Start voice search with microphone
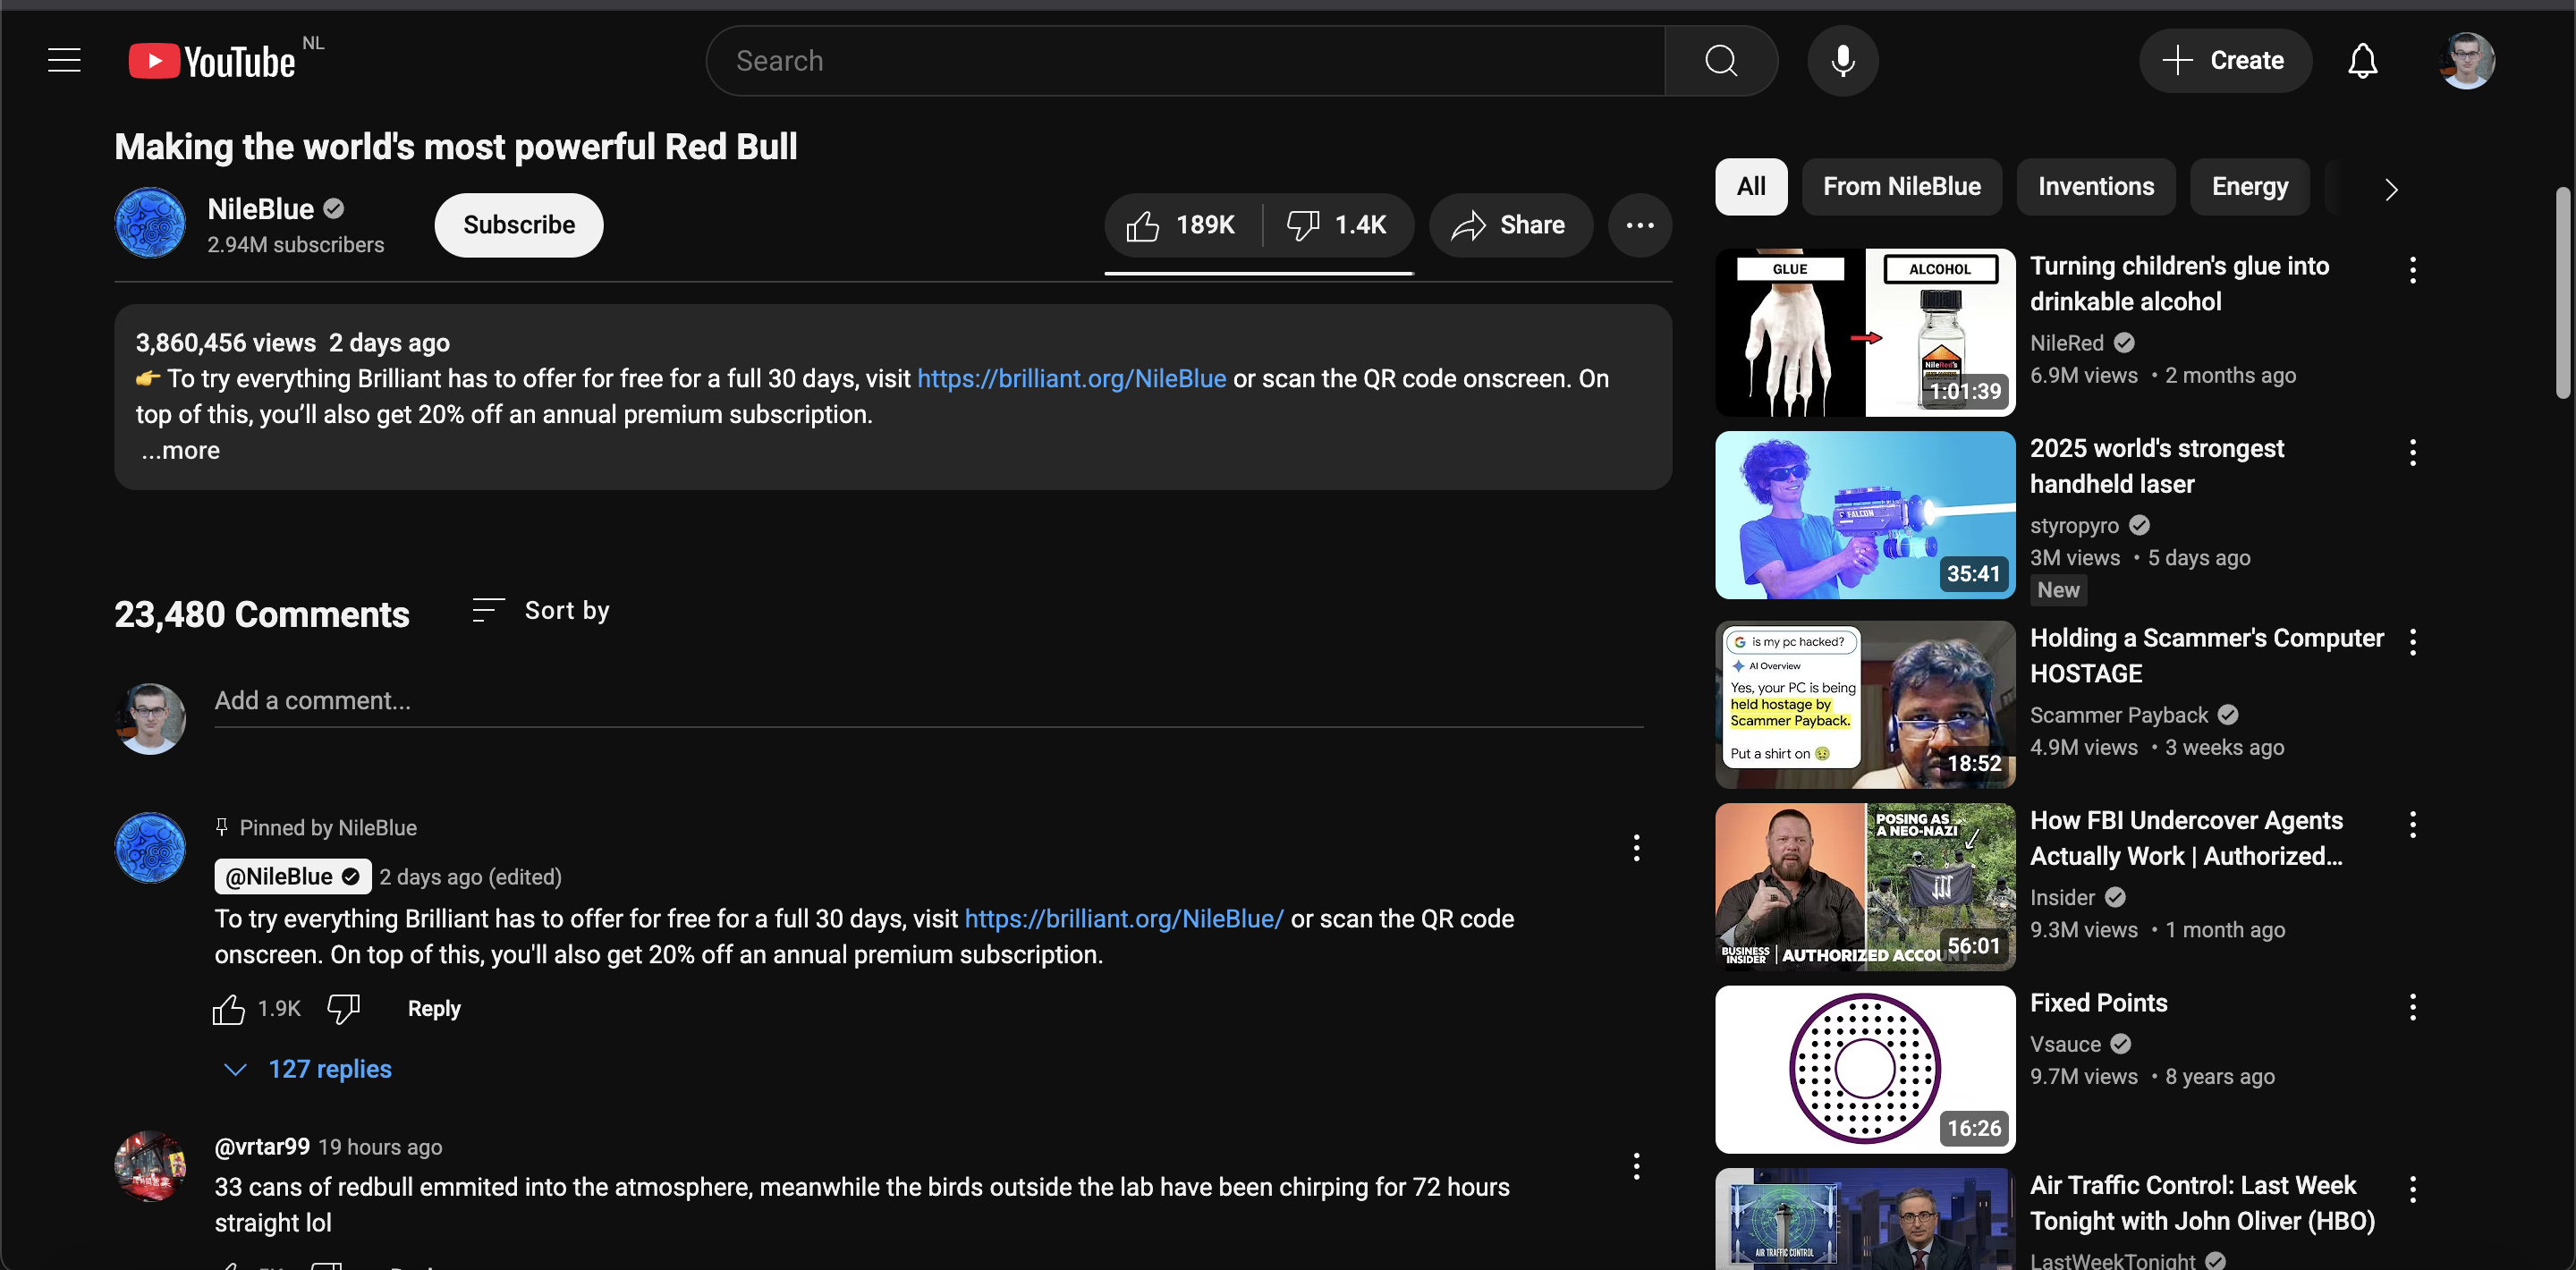2576x1270 pixels. pyautogui.click(x=1842, y=60)
